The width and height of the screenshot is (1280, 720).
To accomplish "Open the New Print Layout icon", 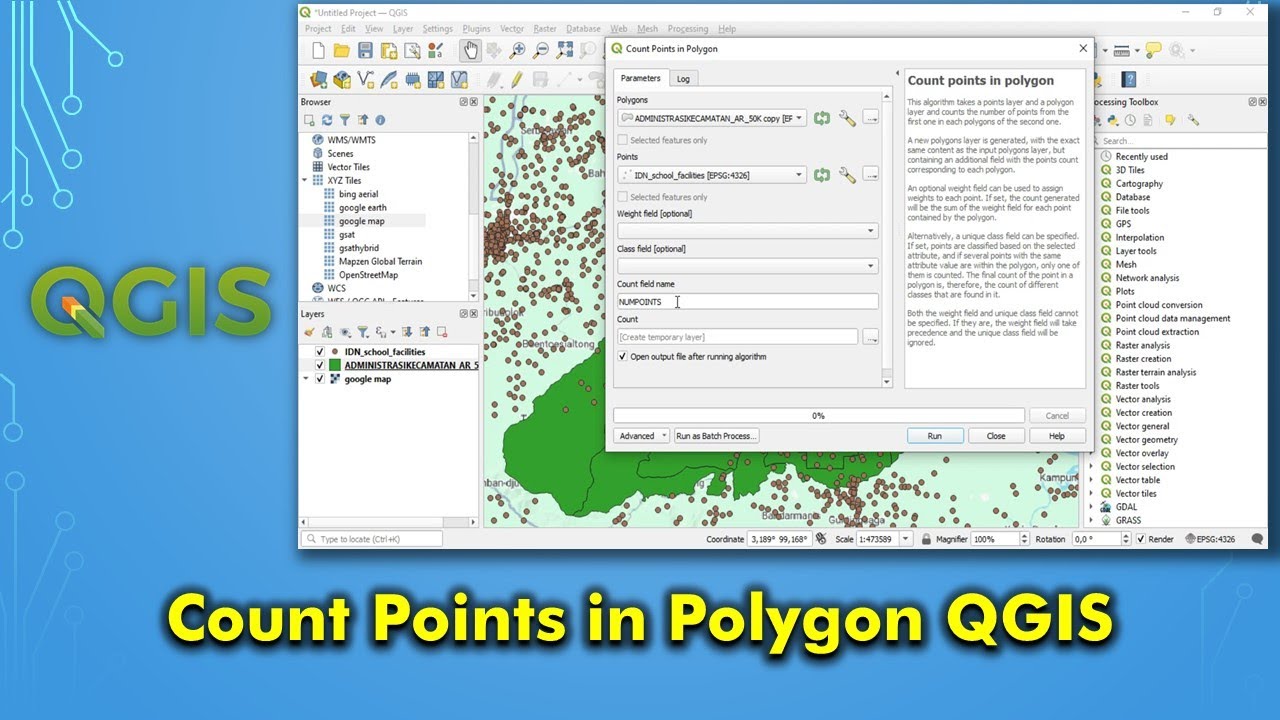I will pyautogui.click(x=388, y=50).
